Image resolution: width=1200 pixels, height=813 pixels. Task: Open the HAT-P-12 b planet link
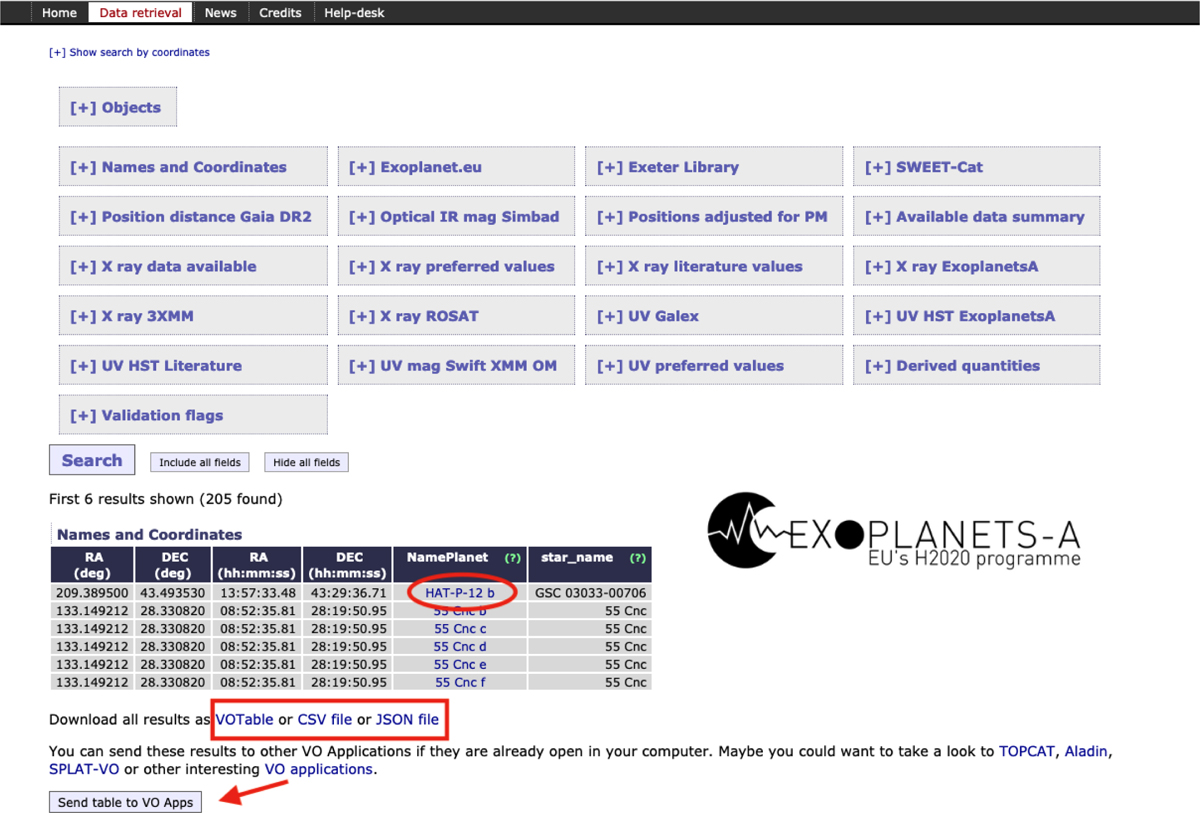pos(460,592)
